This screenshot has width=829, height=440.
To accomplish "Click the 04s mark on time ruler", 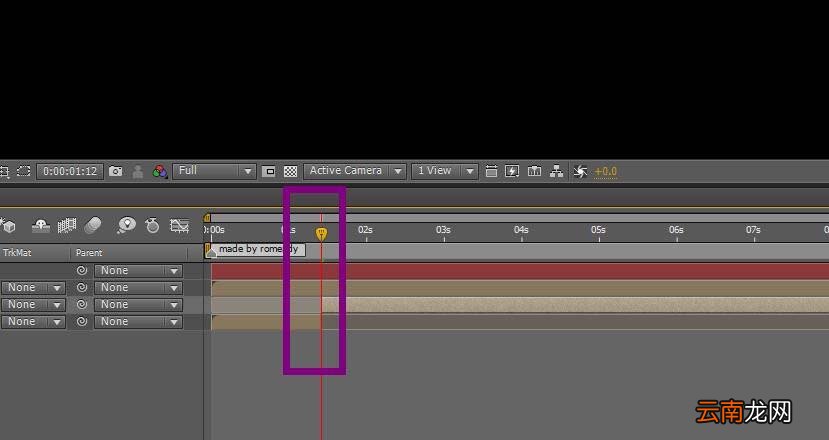I will 521,230.
